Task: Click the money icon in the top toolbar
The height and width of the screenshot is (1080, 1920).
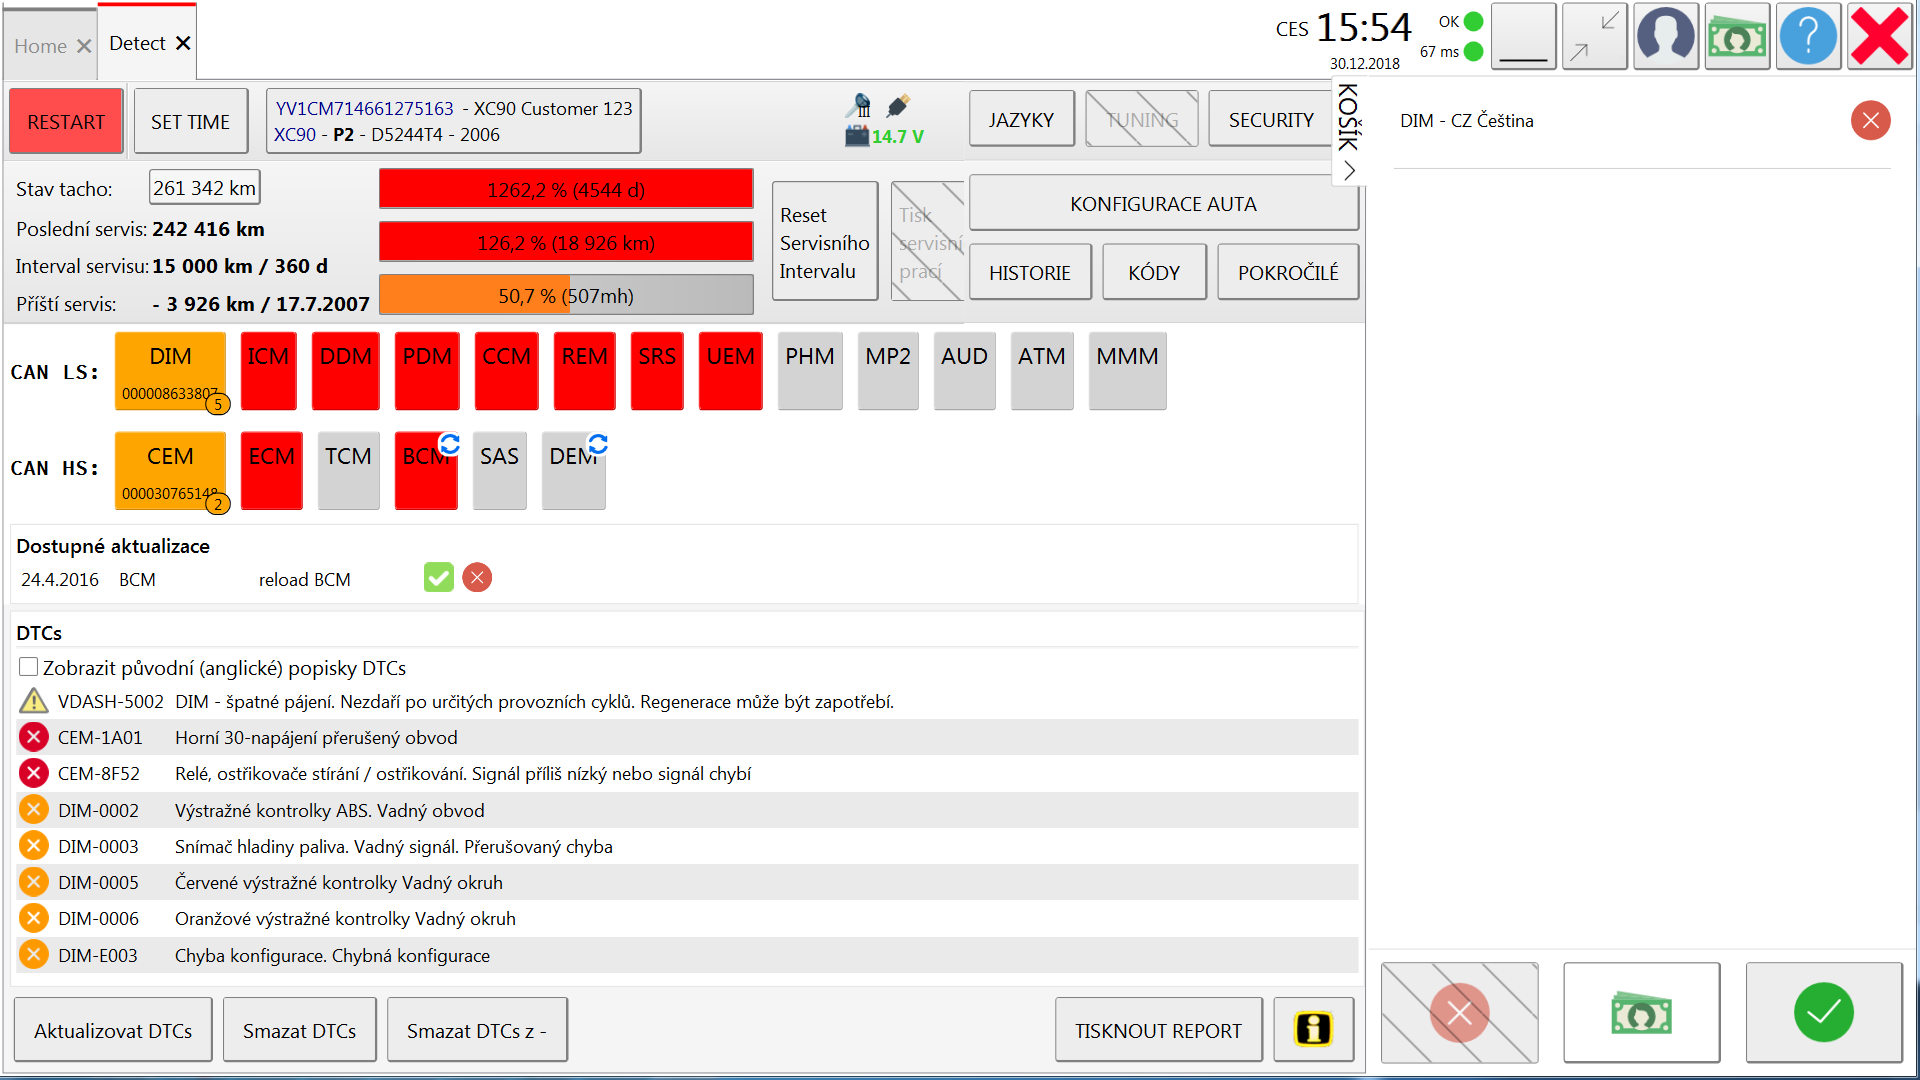Action: click(1737, 36)
